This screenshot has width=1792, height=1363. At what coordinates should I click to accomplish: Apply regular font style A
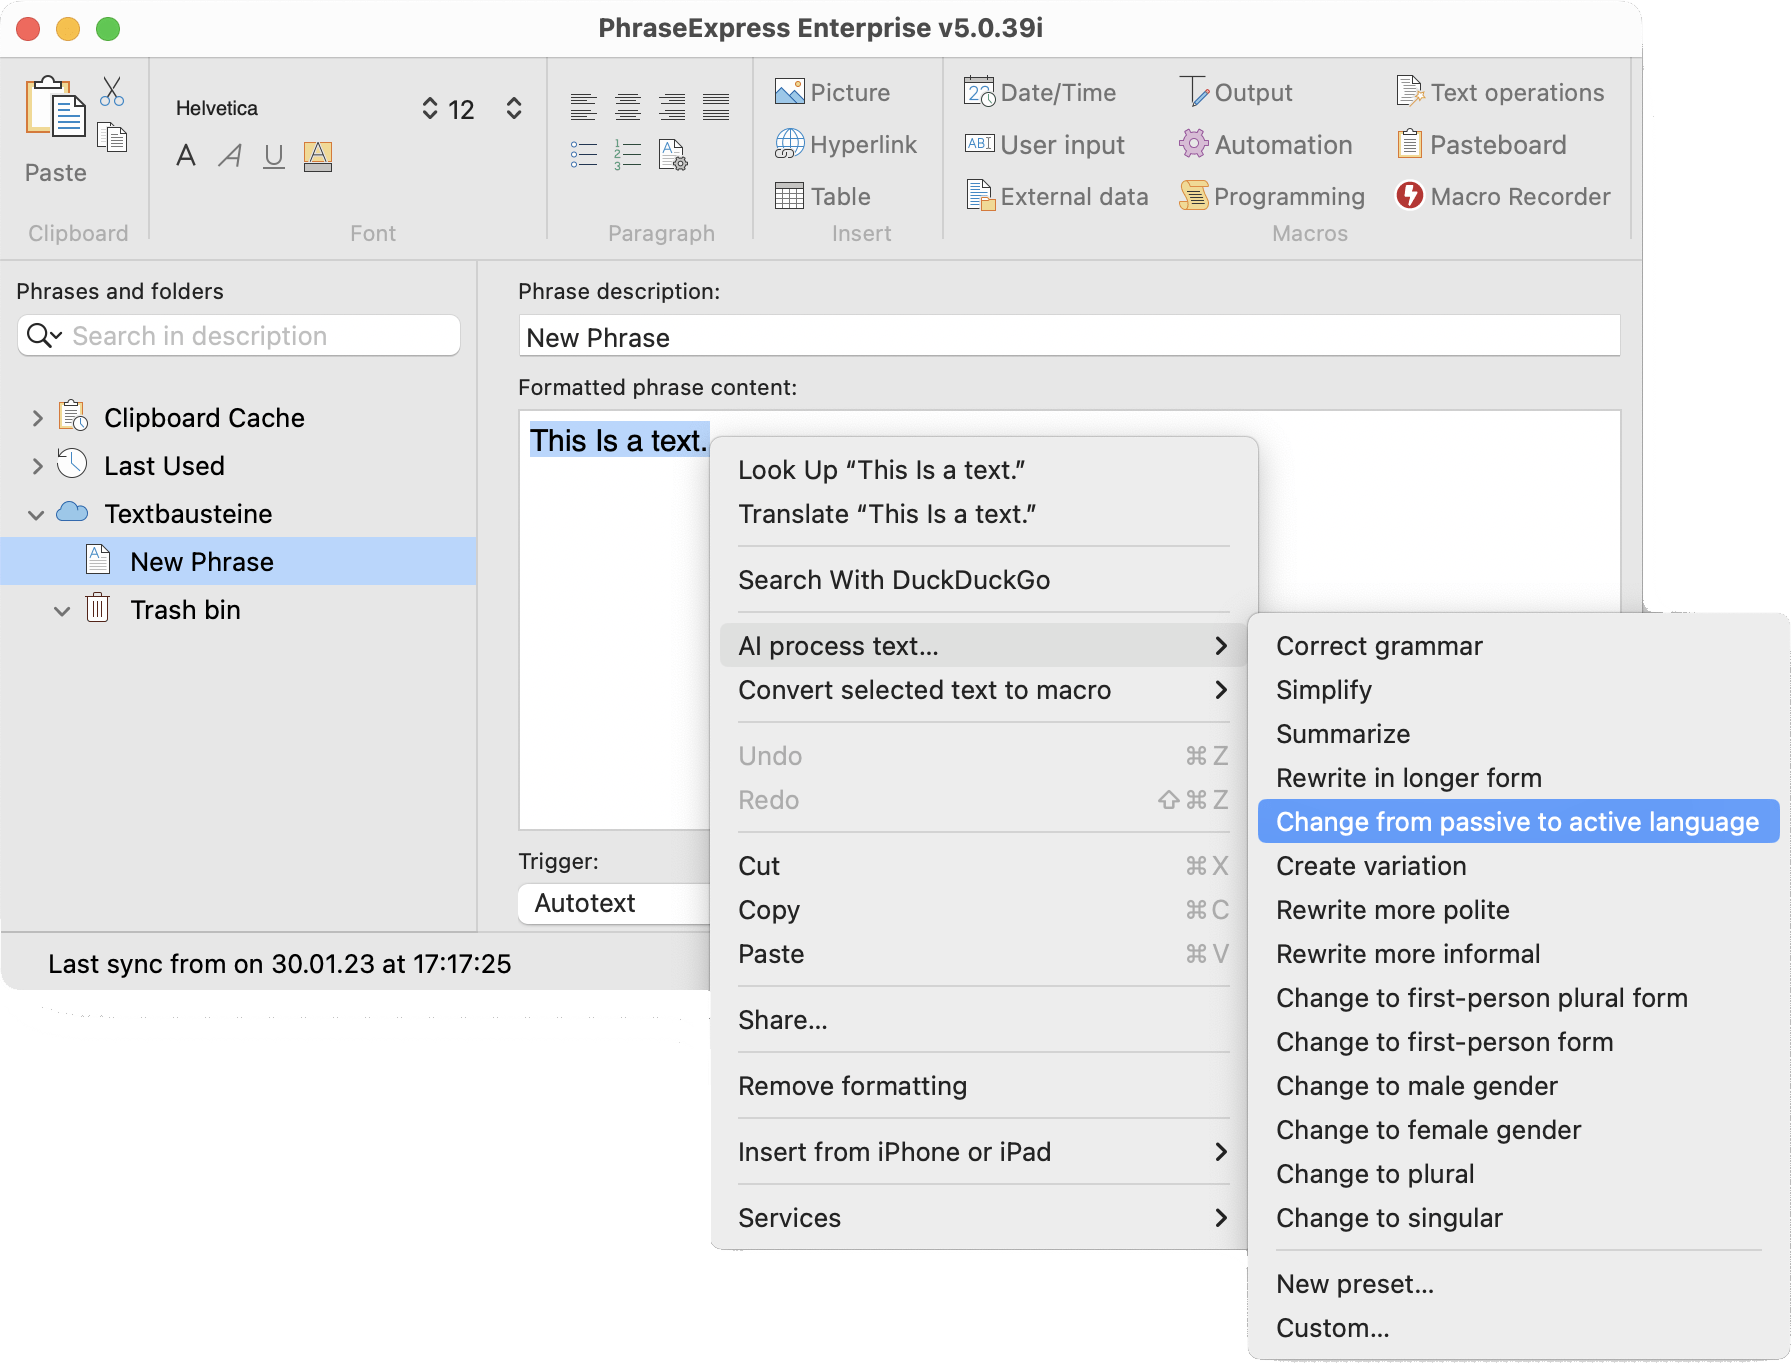pos(186,156)
